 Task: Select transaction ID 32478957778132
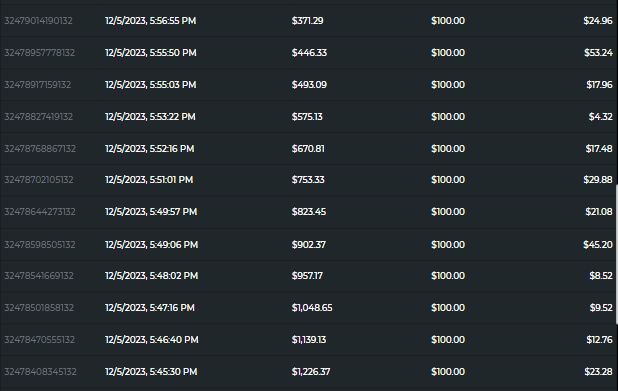pyautogui.click(x=39, y=53)
